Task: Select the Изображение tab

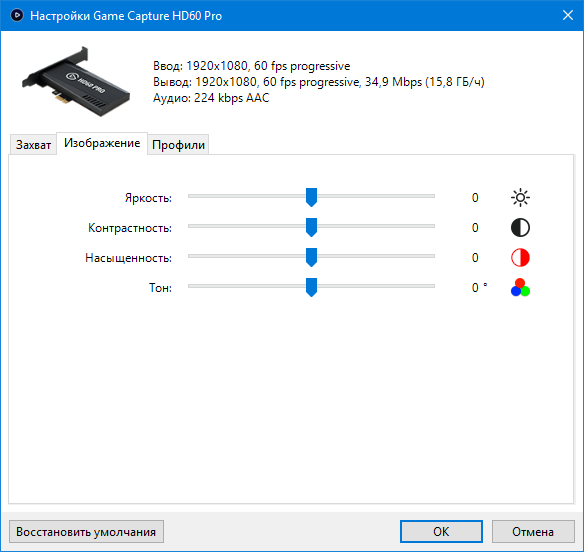Action: click(102, 143)
